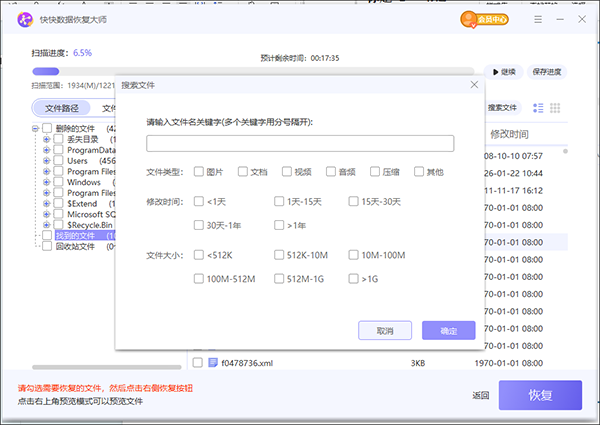Click the 搜索文件 button behind dialog
600x425 pixels.
[502, 108]
